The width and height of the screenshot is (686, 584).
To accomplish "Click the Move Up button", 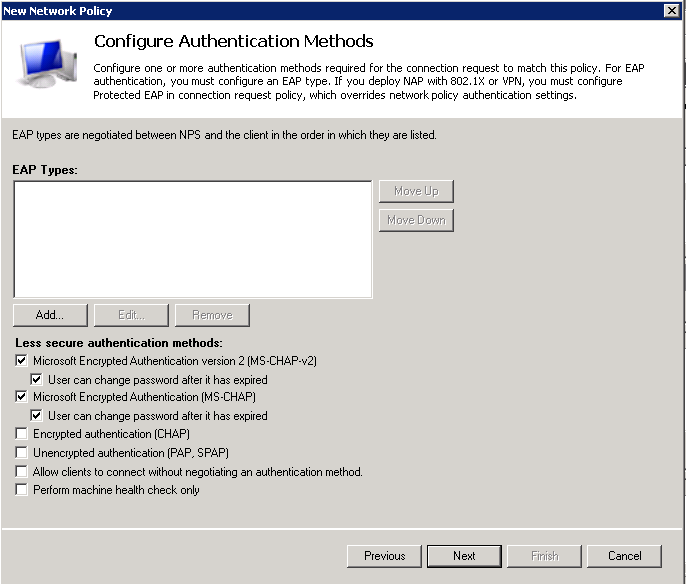I will [x=416, y=191].
